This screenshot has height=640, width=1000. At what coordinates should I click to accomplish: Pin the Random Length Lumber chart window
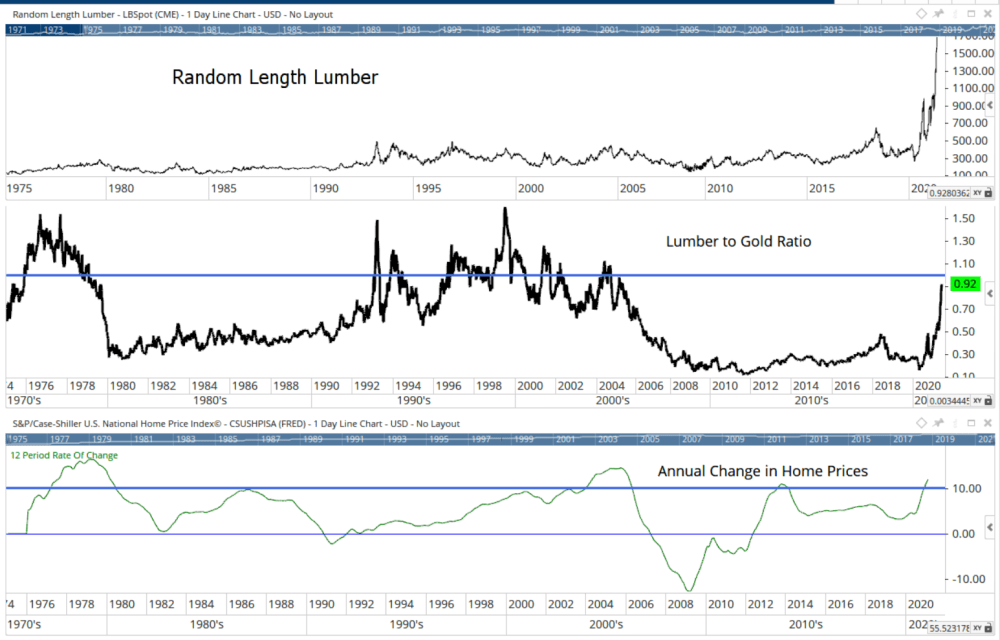pyautogui.click(x=939, y=14)
